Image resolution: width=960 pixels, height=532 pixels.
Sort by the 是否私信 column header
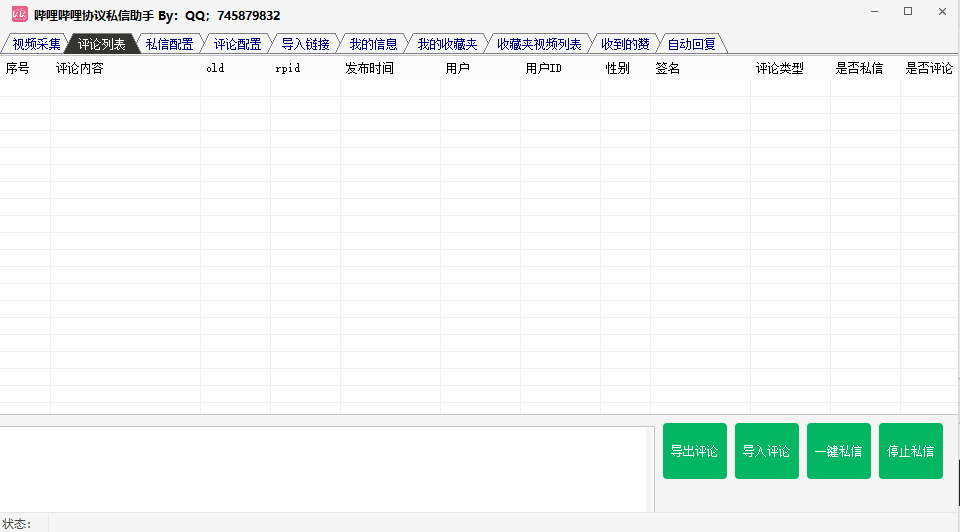858,69
